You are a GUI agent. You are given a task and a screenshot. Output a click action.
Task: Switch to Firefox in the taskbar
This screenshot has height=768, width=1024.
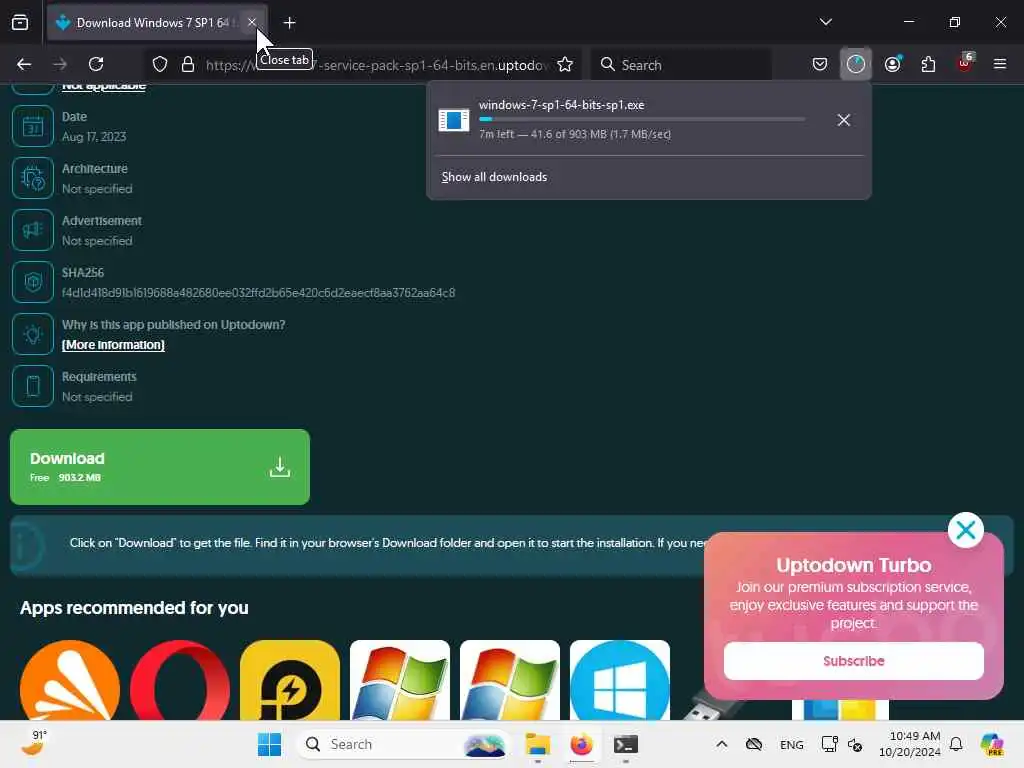[581, 744]
